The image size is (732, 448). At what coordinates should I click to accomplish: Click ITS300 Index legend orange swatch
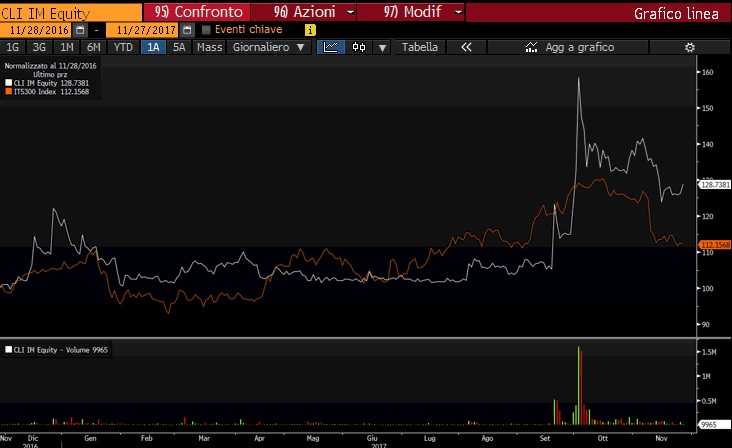click(x=8, y=91)
